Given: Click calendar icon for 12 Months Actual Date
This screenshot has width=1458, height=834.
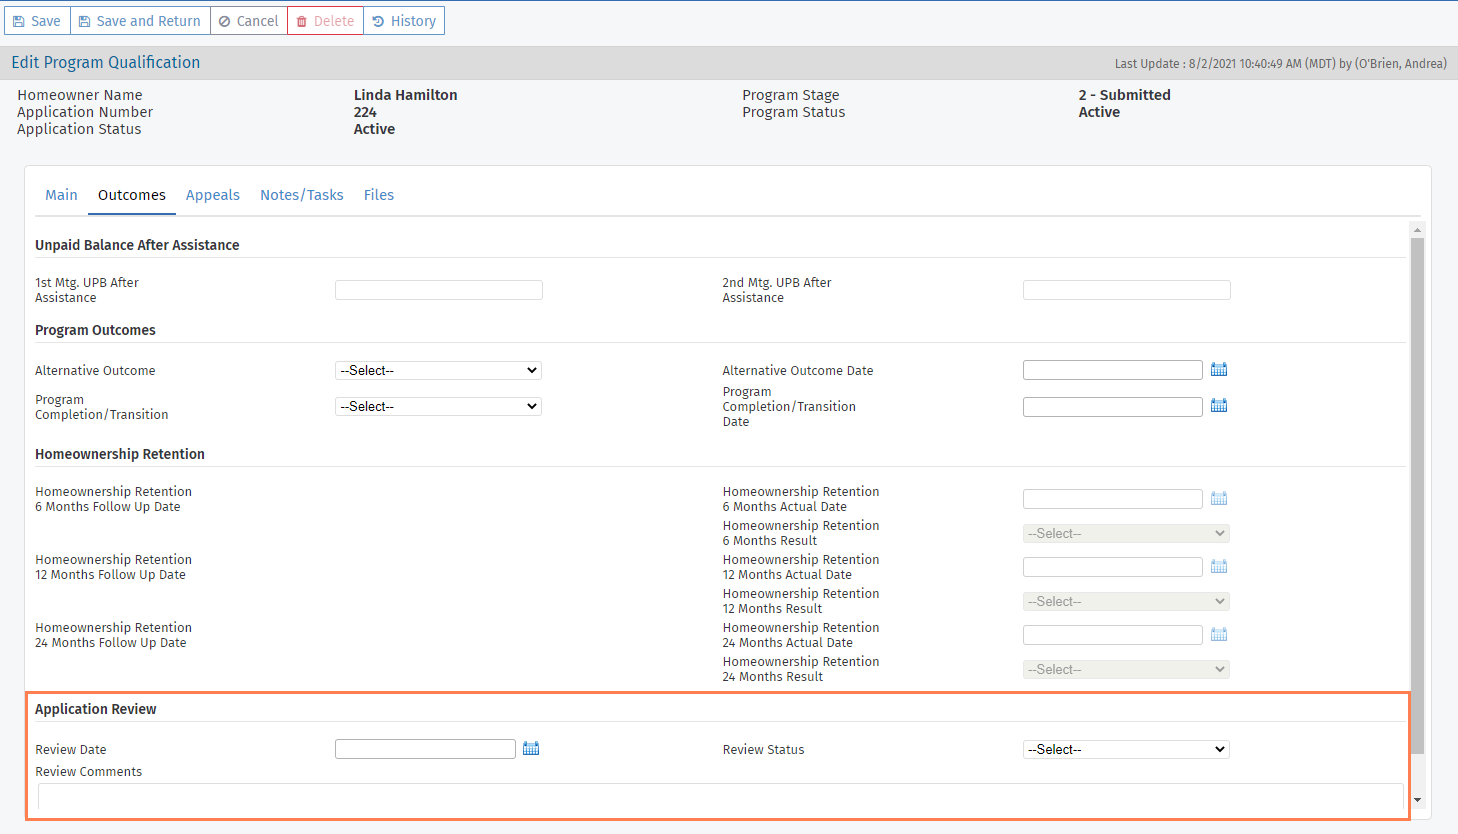Looking at the screenshot, I should pos(1218,567).
